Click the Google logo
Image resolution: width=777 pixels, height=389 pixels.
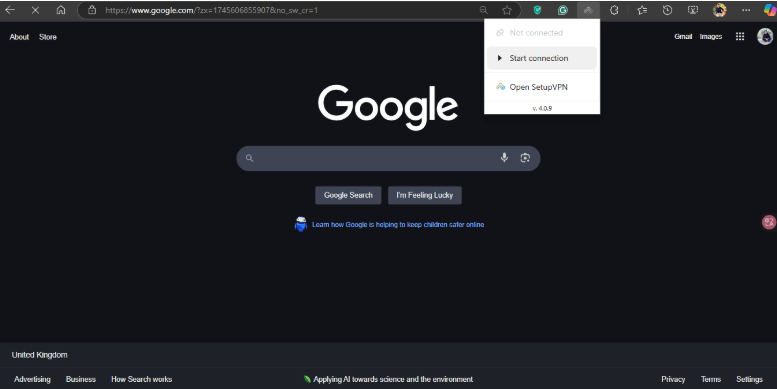388,107
